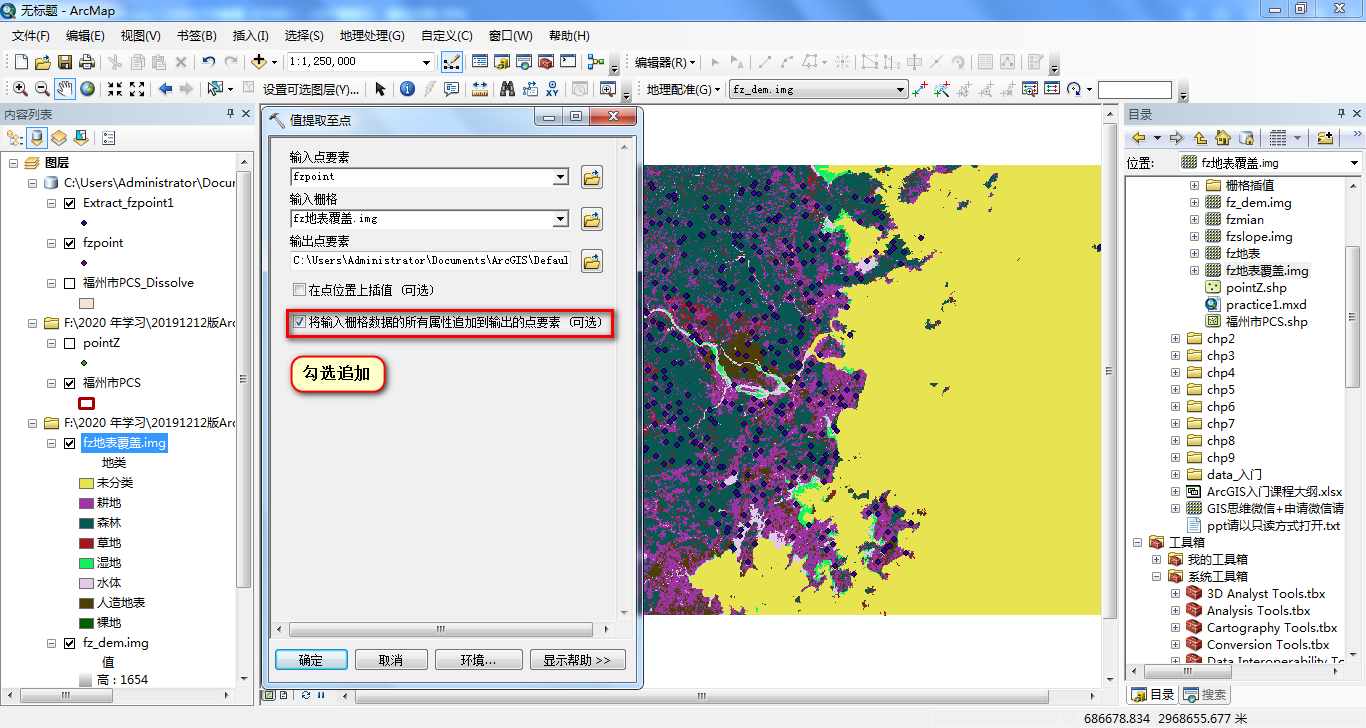
Task: Select the Pan tool
Action: 66,88
